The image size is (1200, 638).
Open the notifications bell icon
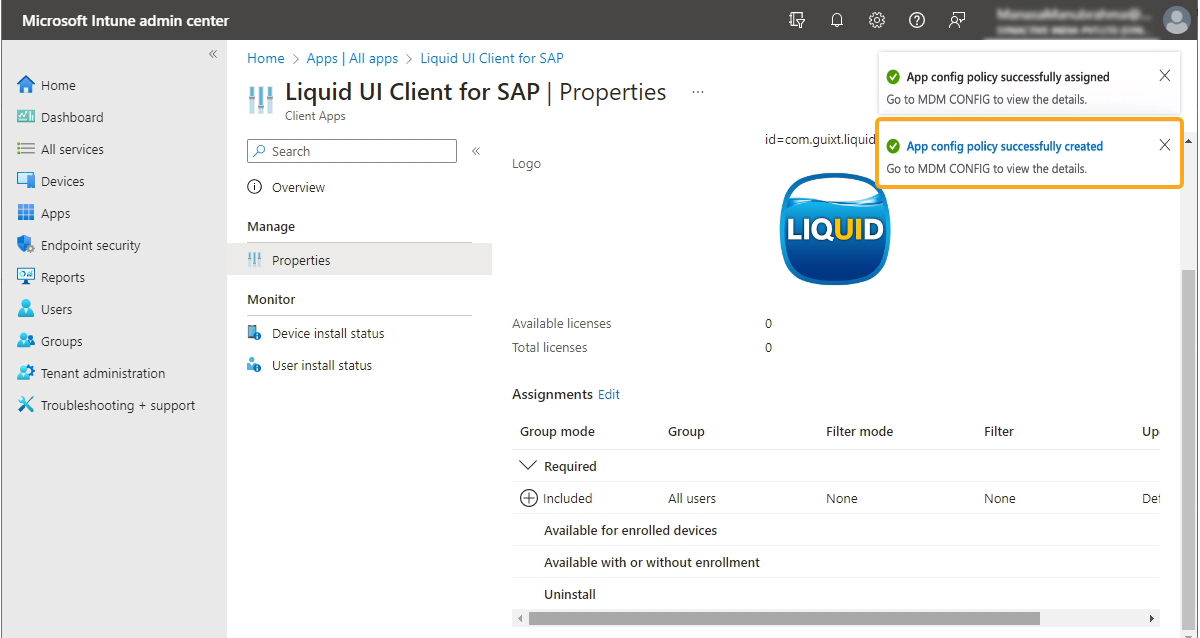pos(837,20)
